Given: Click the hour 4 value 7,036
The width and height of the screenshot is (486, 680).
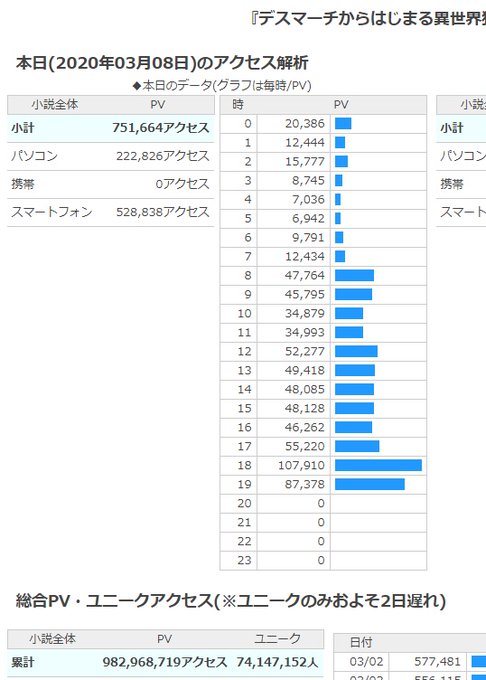Looking at the screenshot, I should (x=308, y=199).
